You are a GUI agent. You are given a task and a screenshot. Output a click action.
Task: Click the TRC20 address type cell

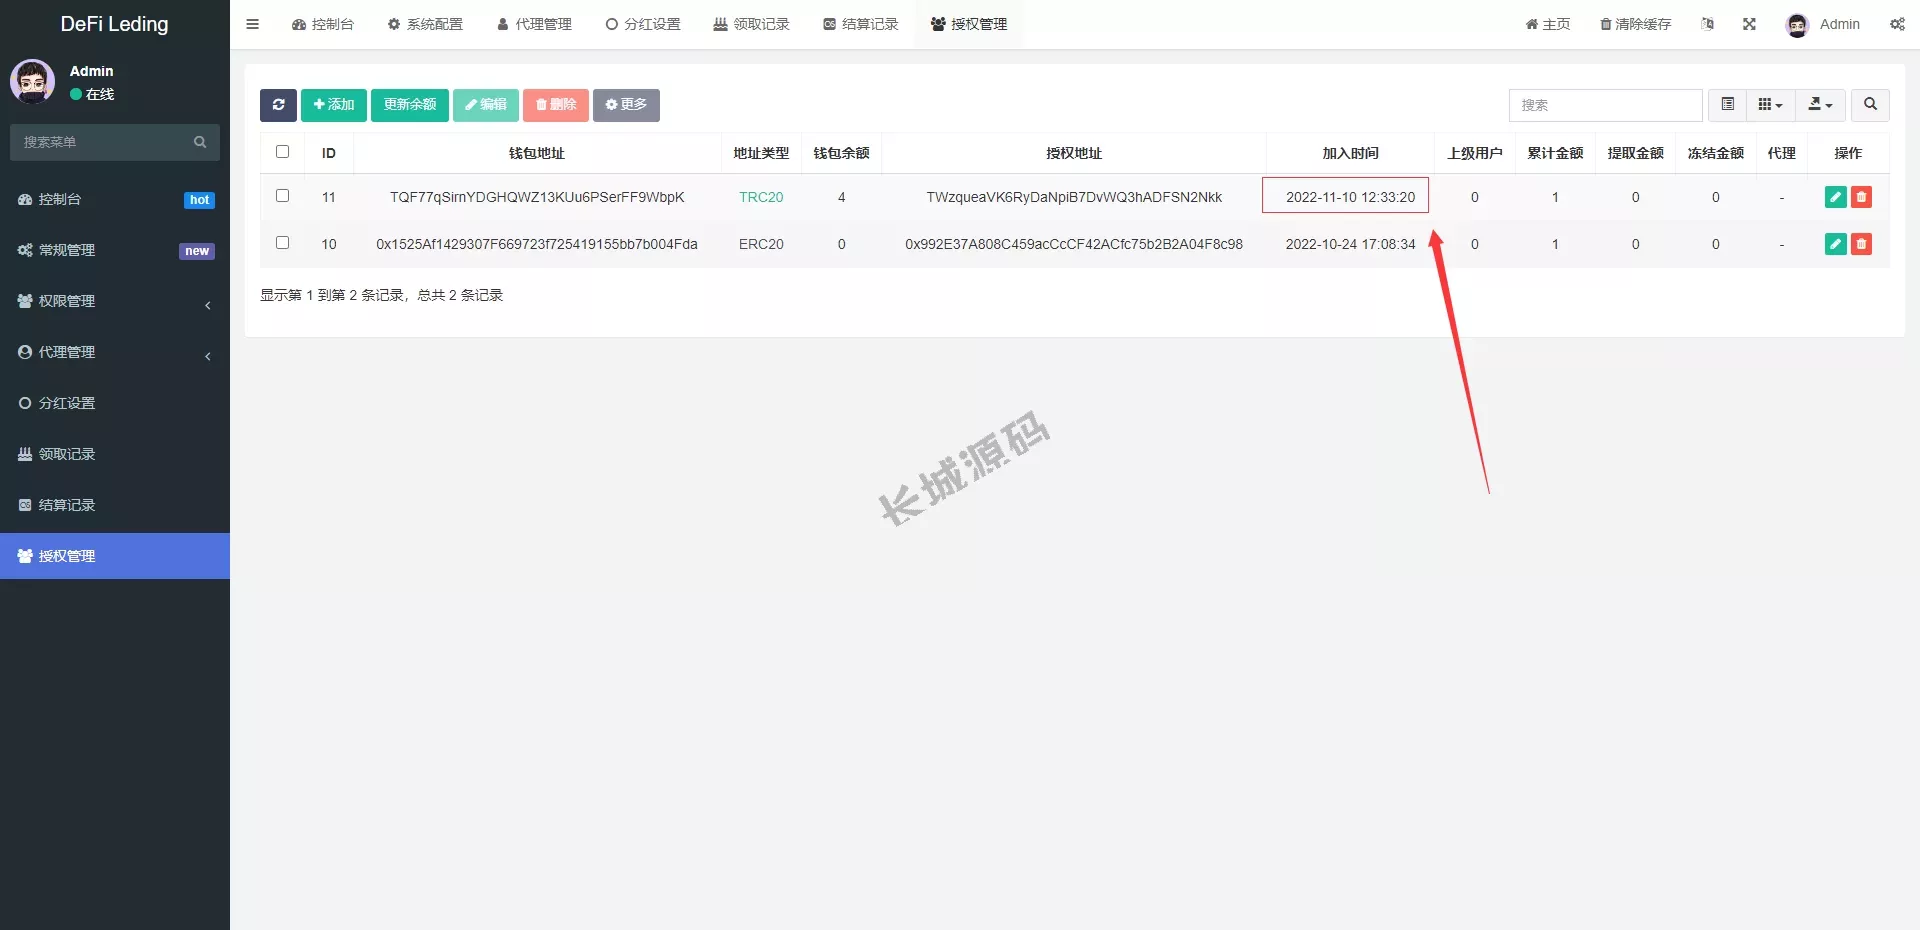(761, 197)
